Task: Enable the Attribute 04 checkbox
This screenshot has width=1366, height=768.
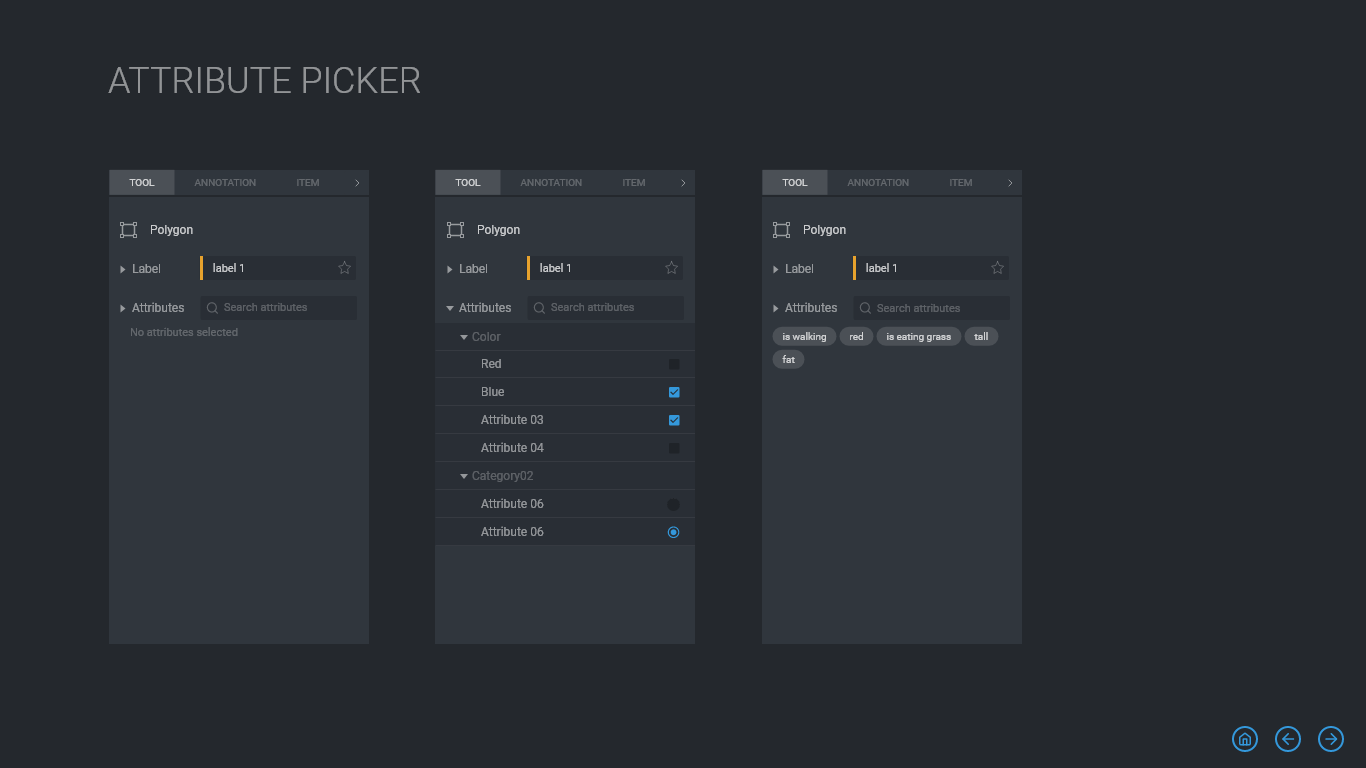Action: tap(674, 448)
